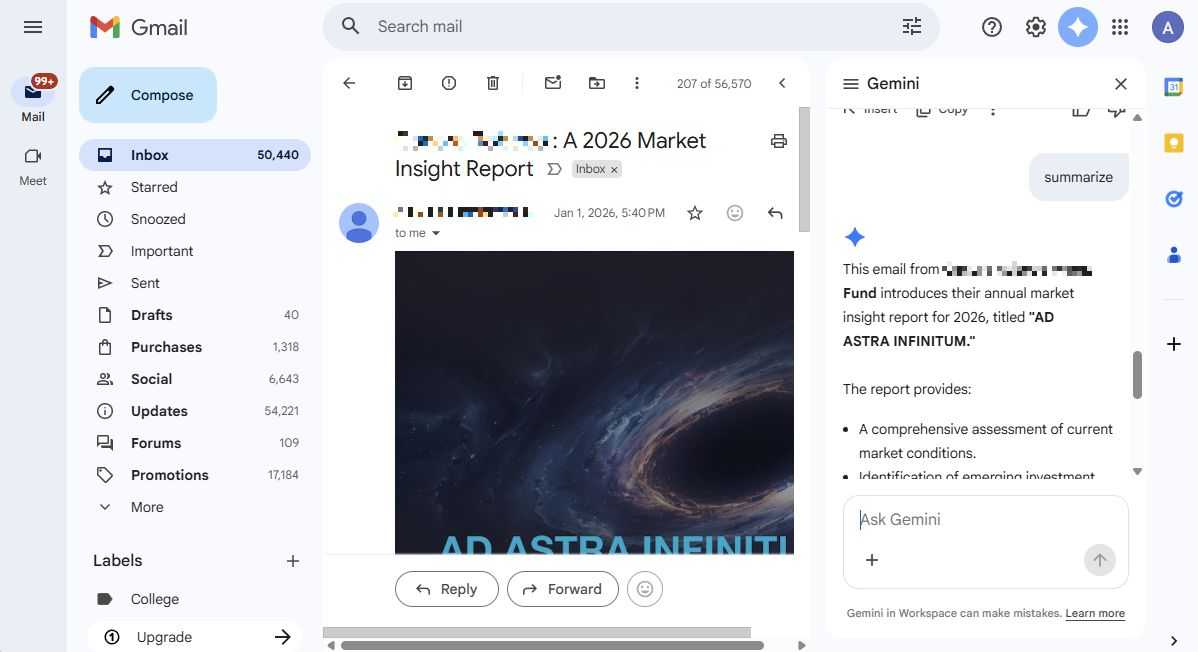
Task: Go to newer email chevron
Action: pyautogui.click(x=782, y=83)
